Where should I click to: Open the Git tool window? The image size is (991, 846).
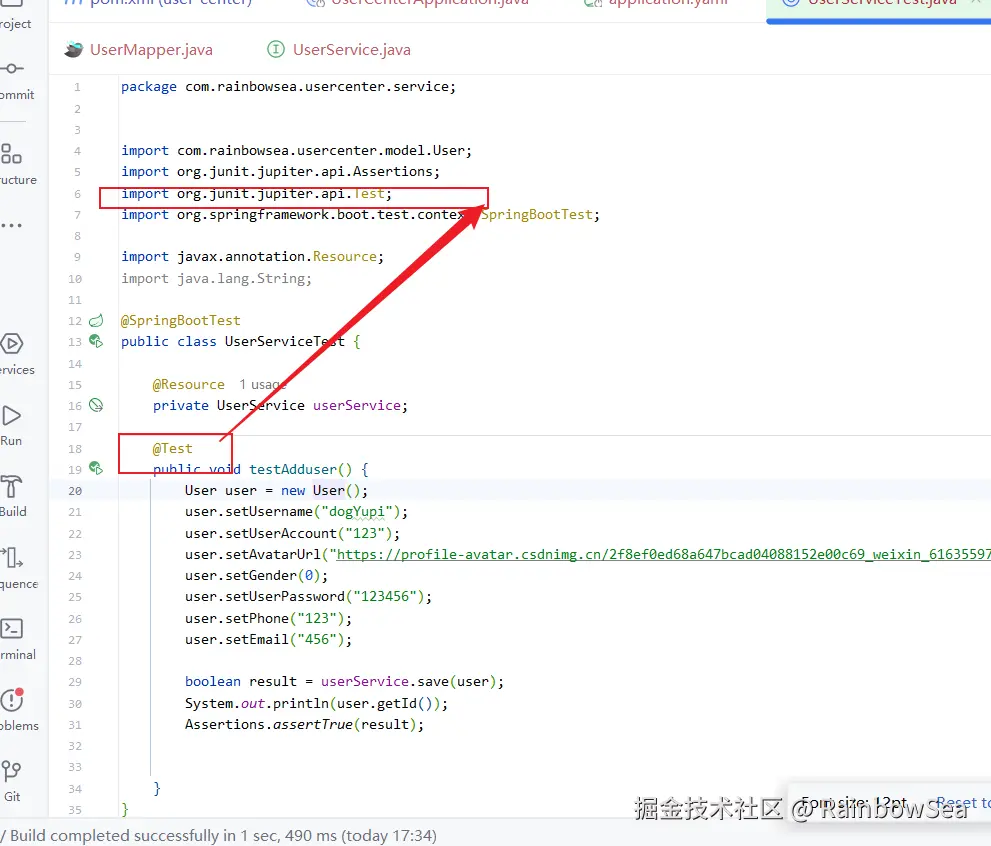(12, 780)
